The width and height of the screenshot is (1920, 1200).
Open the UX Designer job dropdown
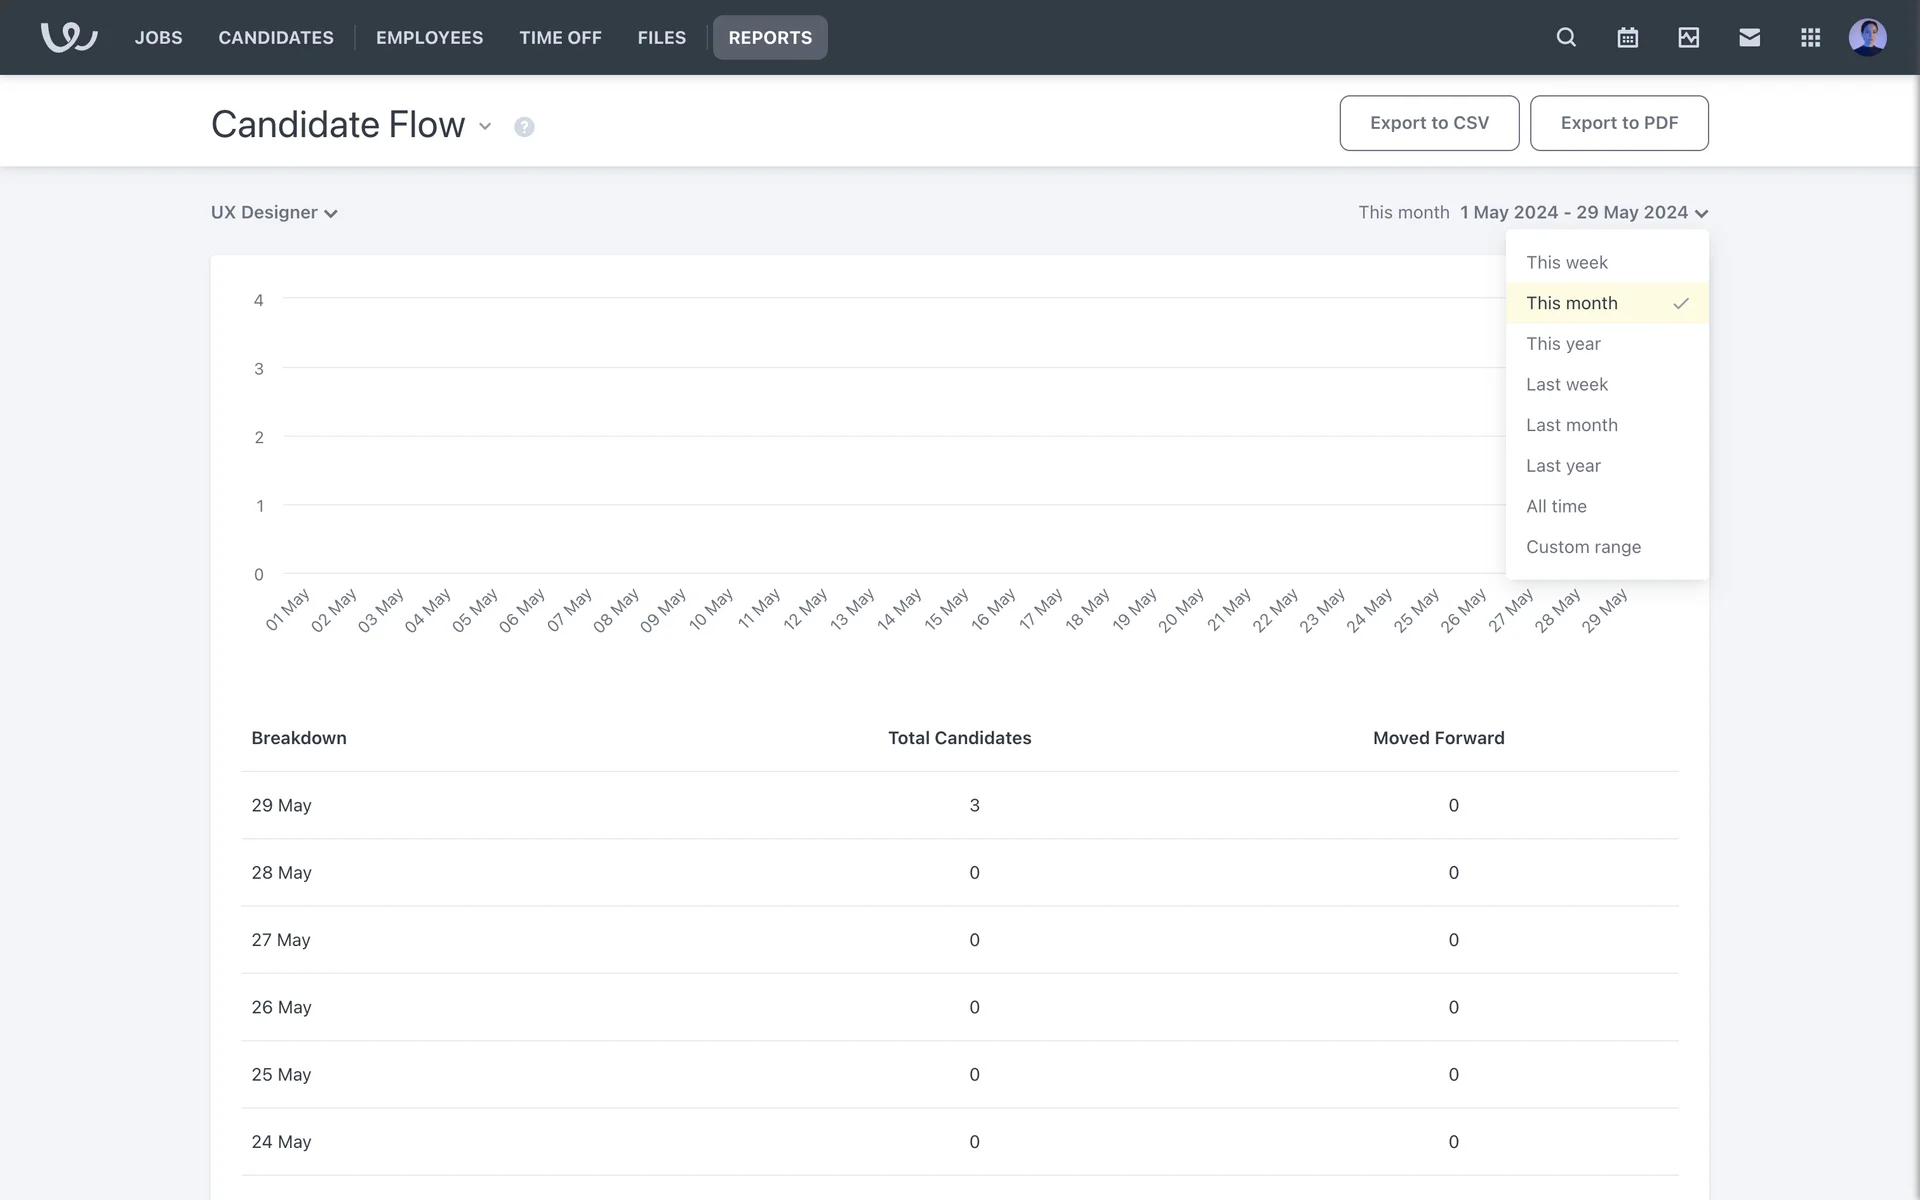click(274, 213)
